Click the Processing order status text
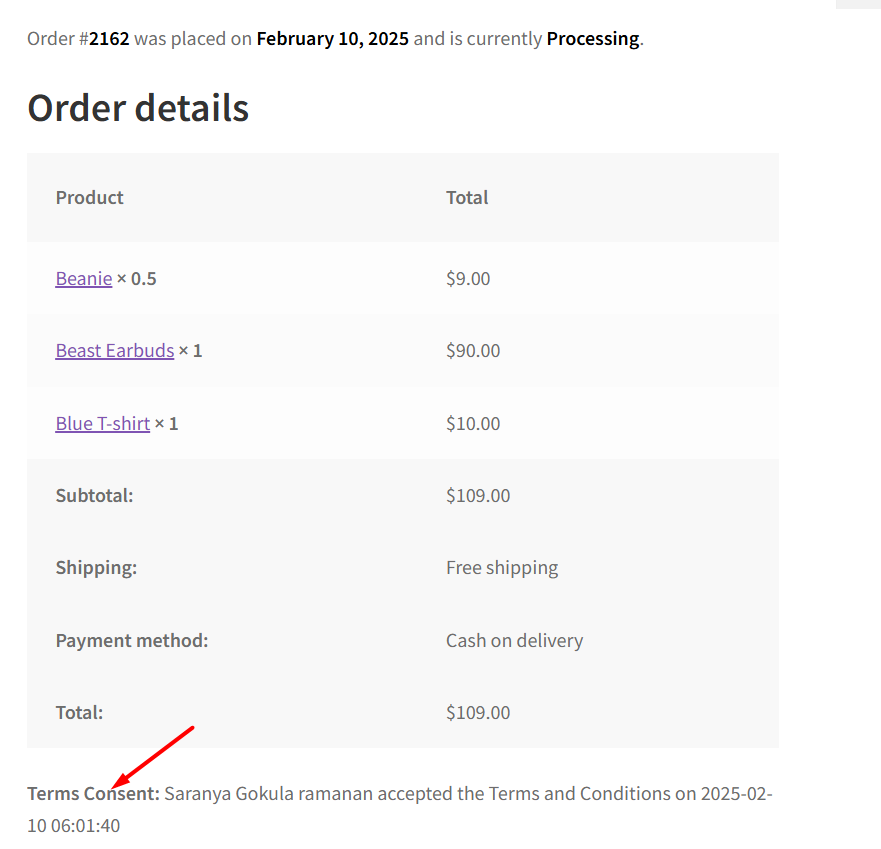 [x=592, y=39]
